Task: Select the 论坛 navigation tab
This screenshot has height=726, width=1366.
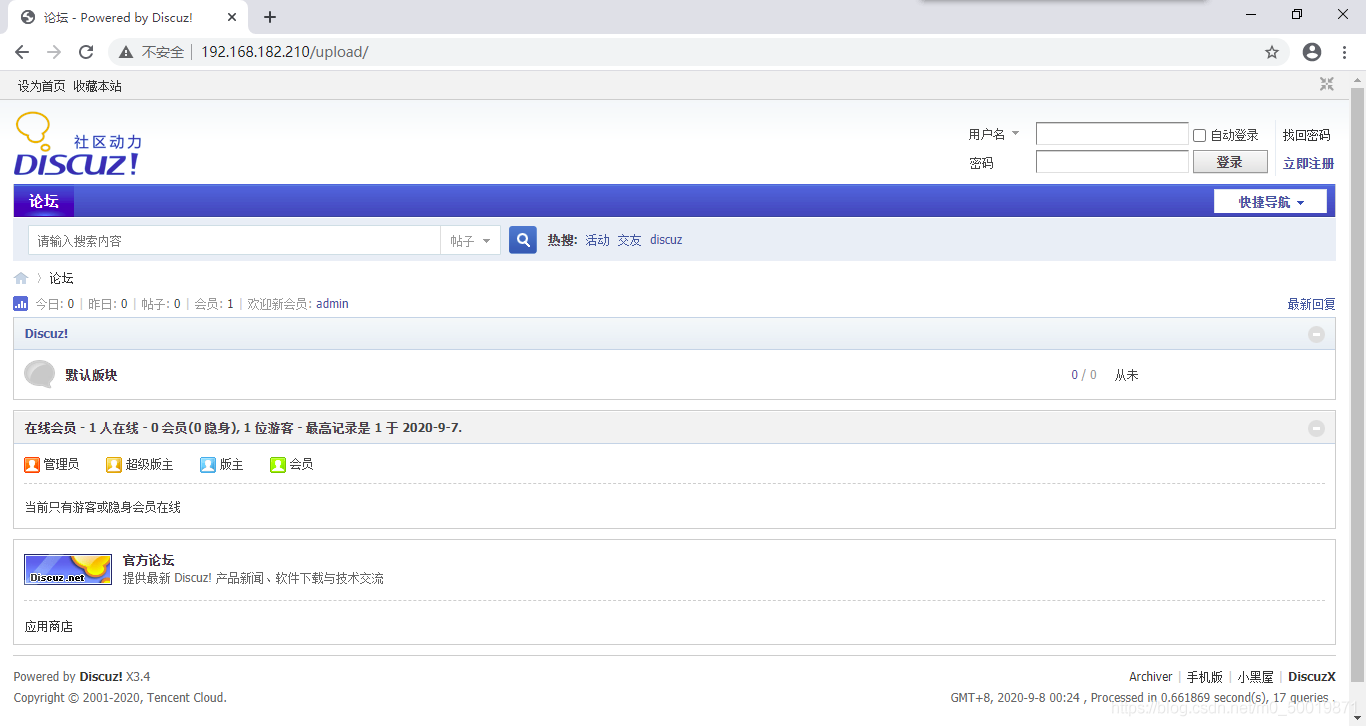Action: tap(44, 201)
